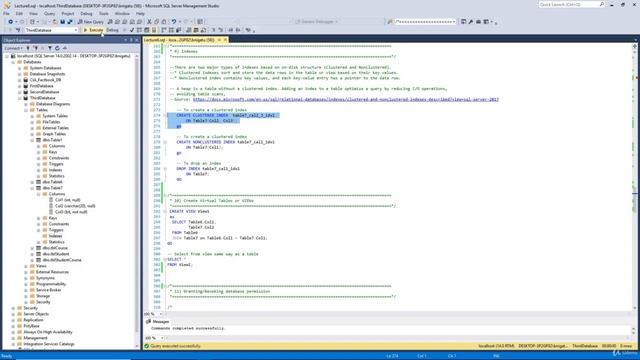Click the Cut scissors icon
Viewport: 640px width, 360px height.
coord(149,22)
